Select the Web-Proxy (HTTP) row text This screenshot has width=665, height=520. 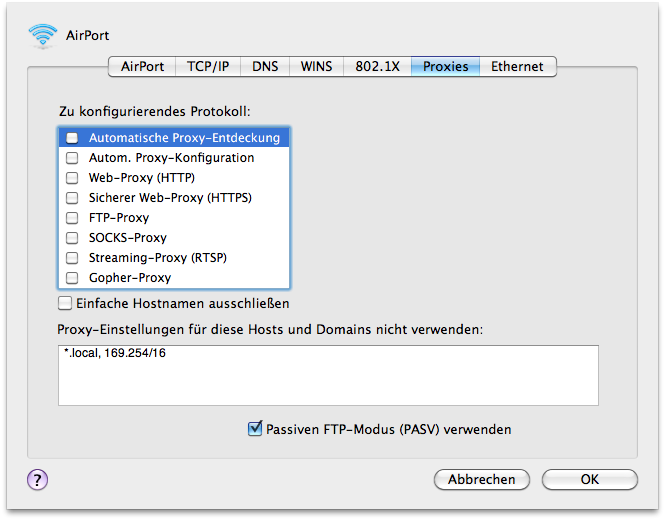[x=142, y=178]
